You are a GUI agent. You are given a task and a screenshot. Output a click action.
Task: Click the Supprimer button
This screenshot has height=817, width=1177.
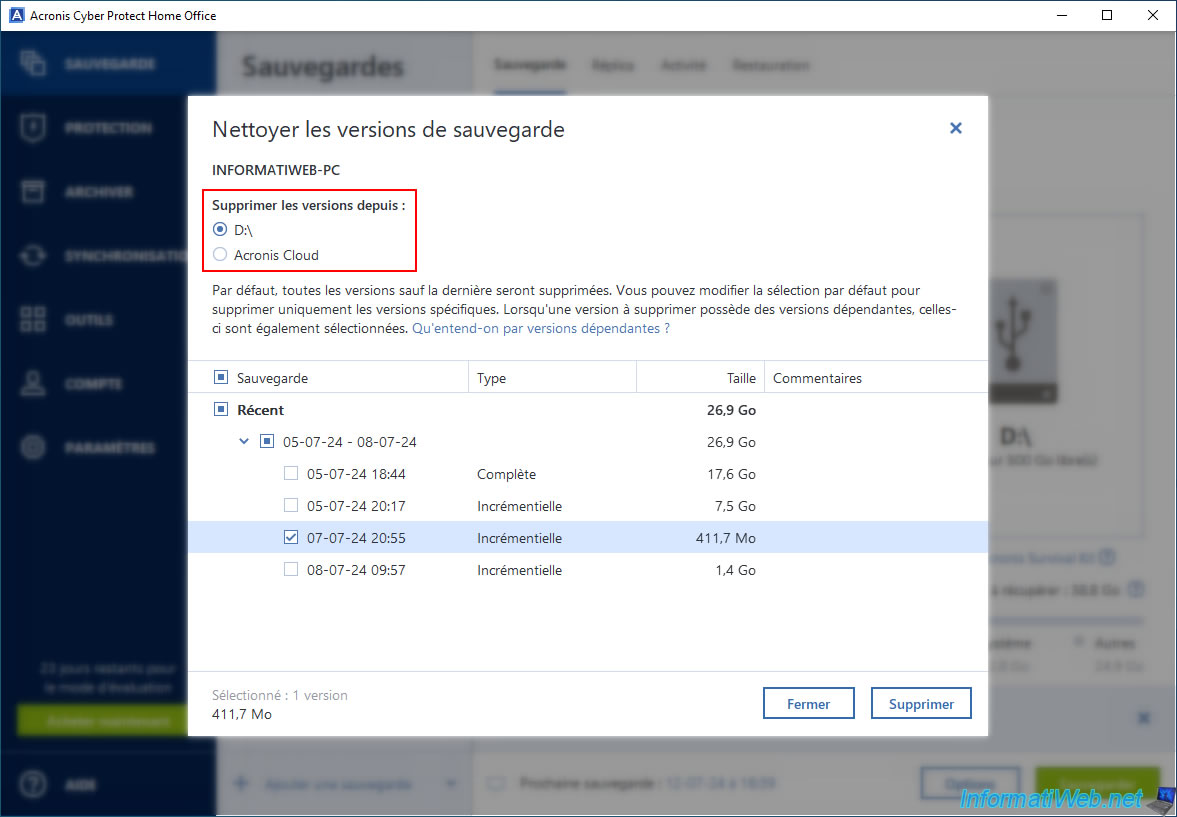tap(920, 704)
